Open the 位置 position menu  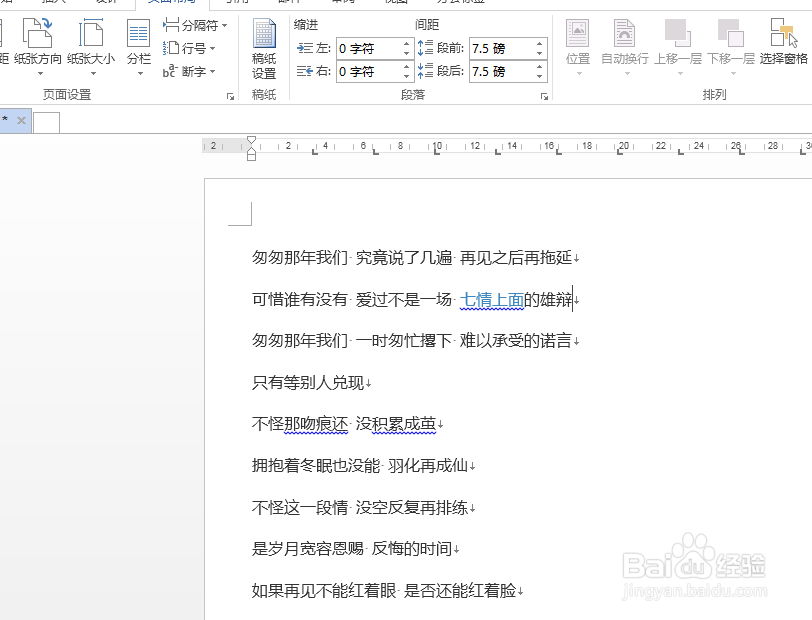pyautogui.click(x=578, y=47)
